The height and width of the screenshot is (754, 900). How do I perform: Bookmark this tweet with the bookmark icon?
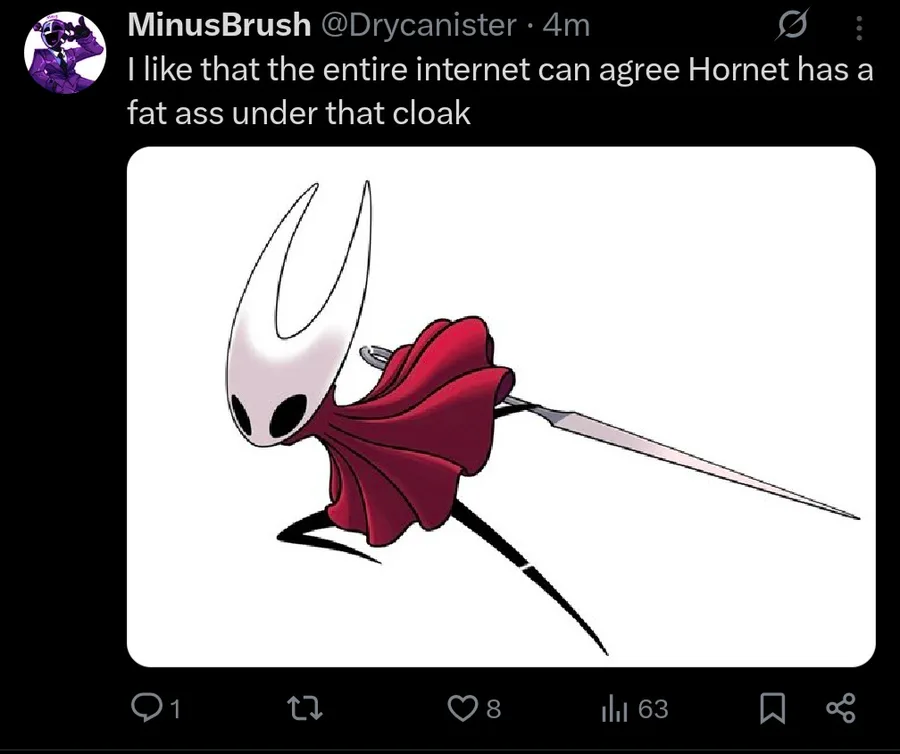(x=773, y=708)
